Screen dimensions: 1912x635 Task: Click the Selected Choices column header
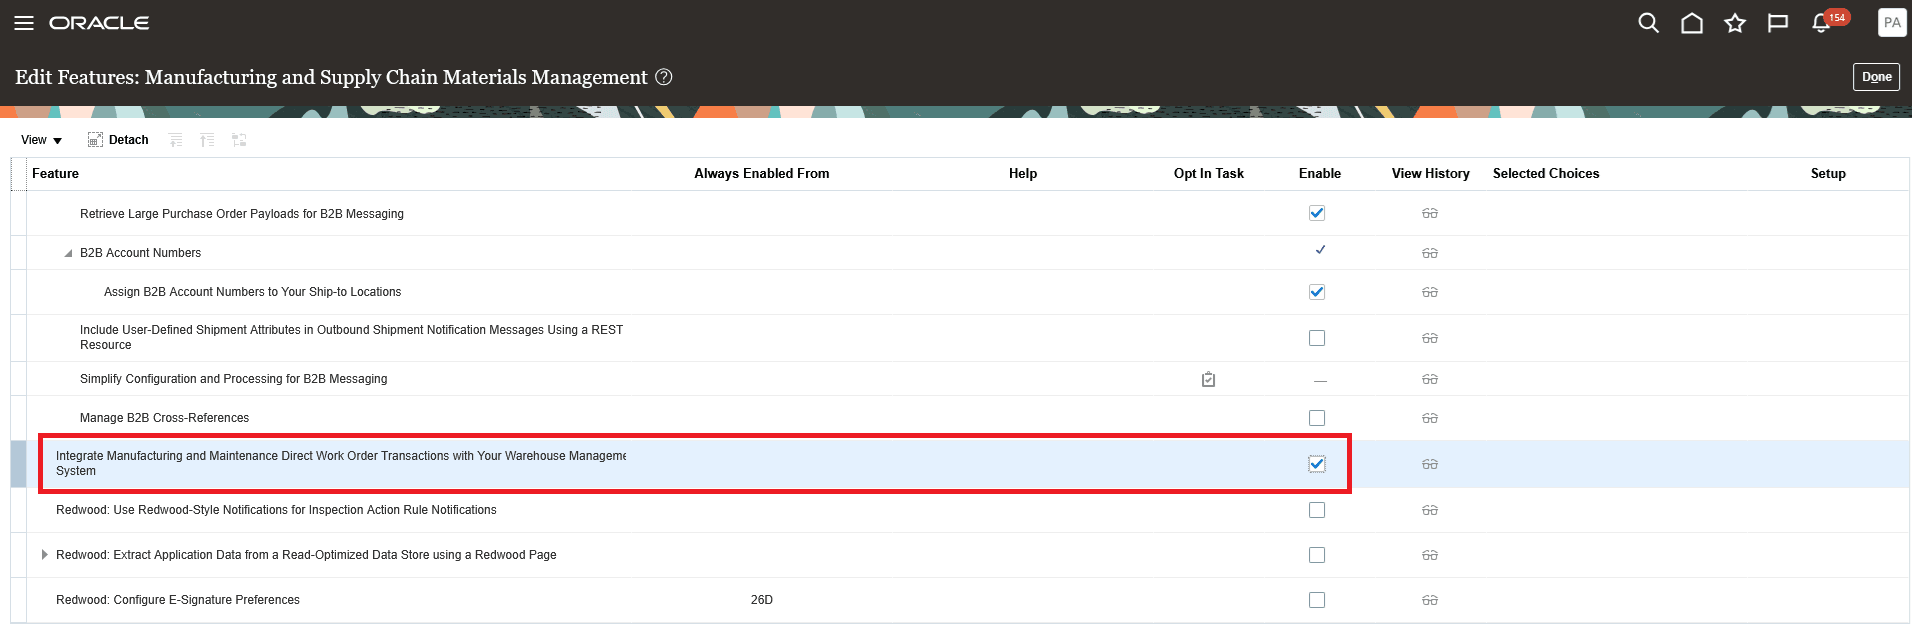point(1546,173)
